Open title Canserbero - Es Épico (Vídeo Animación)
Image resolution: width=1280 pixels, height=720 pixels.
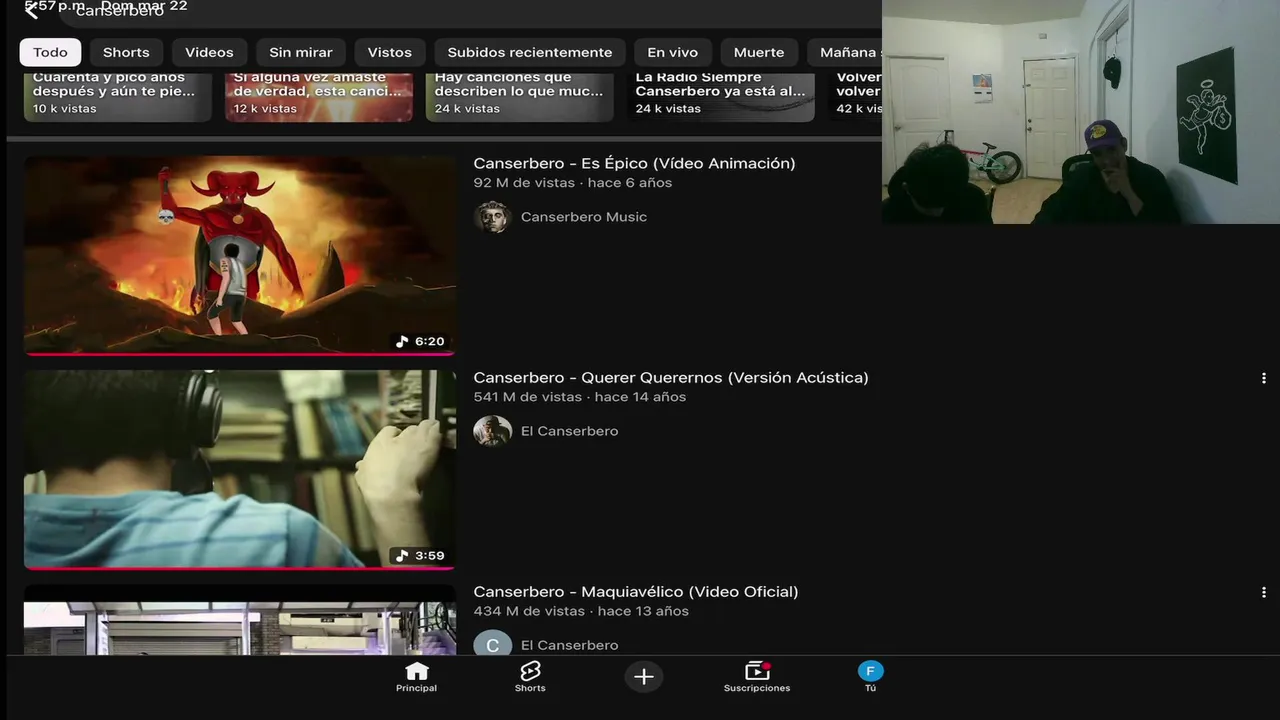pos(634,163)
